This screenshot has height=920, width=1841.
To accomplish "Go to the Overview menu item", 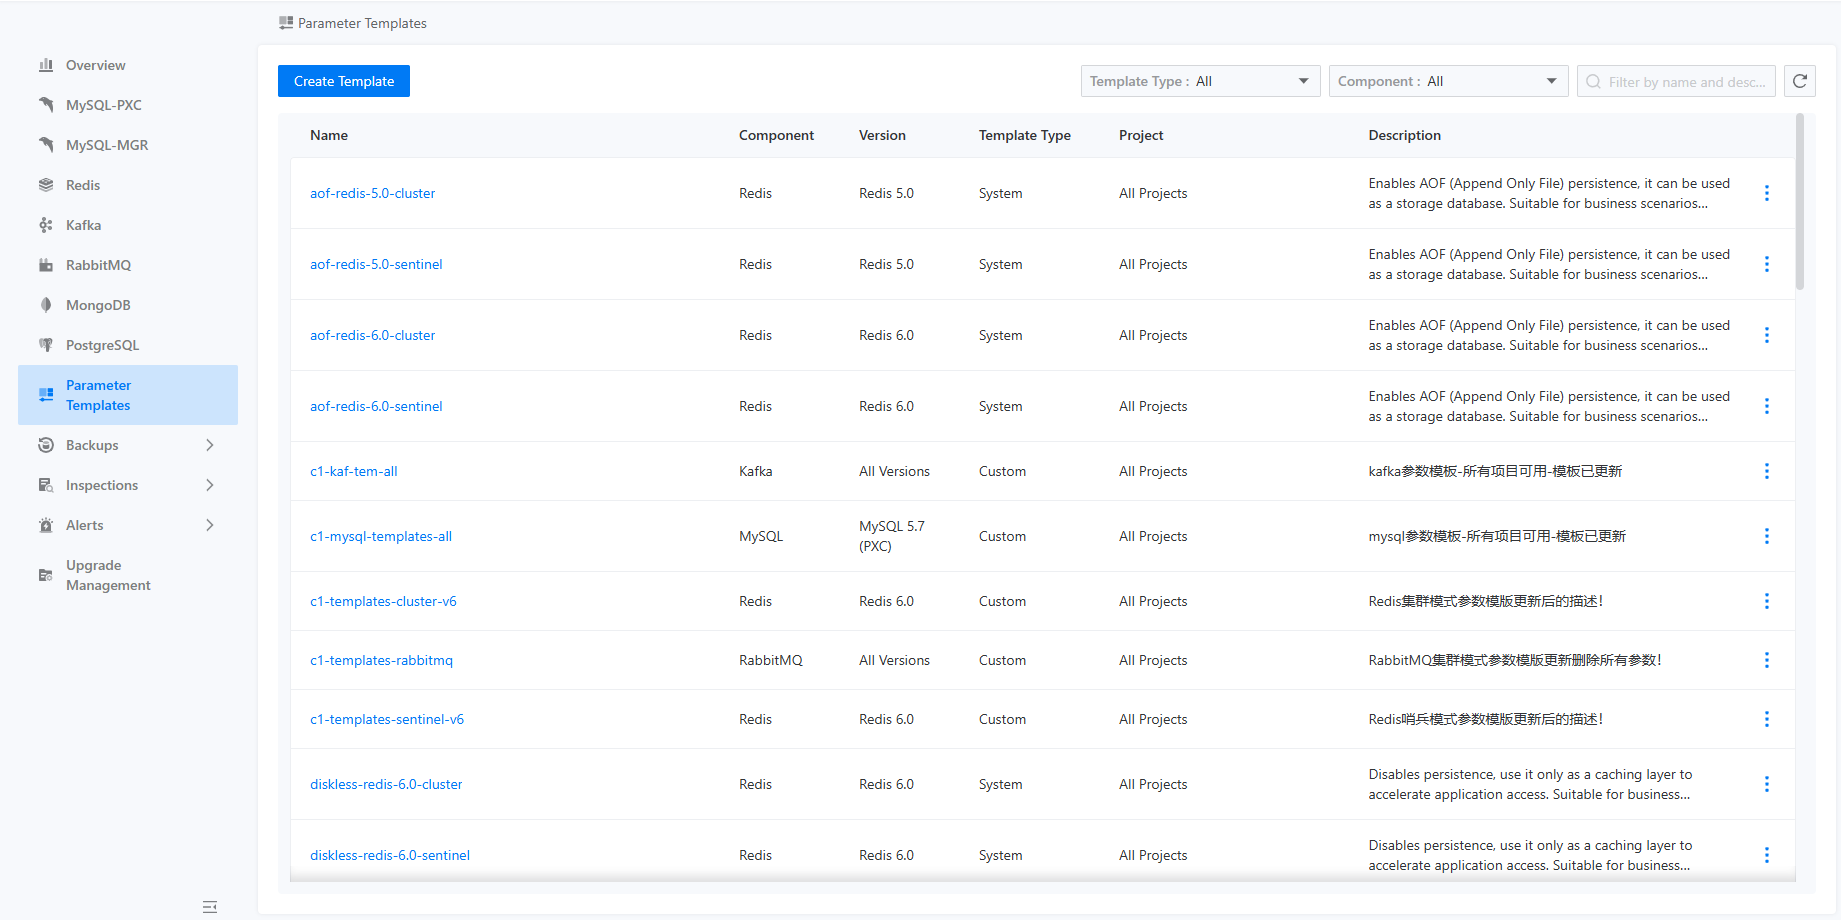I will [95, 65].
